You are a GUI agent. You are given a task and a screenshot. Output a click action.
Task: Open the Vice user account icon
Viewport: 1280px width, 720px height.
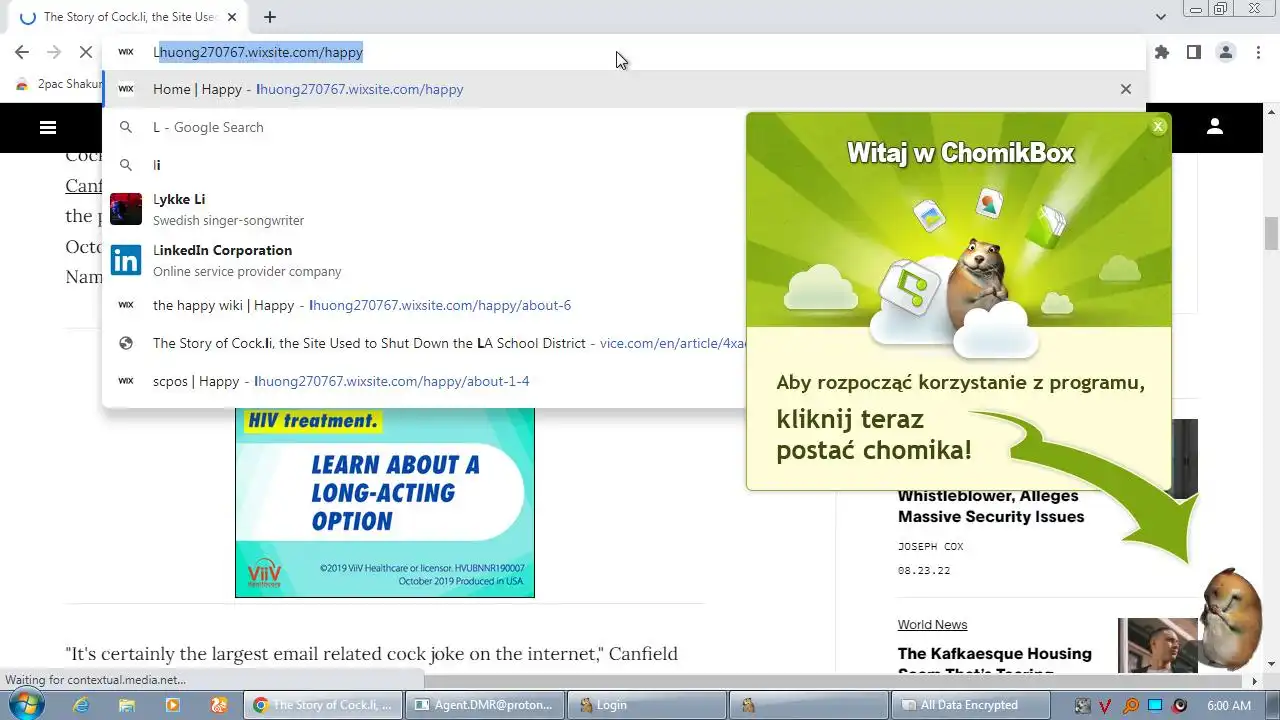point(1215,126)
